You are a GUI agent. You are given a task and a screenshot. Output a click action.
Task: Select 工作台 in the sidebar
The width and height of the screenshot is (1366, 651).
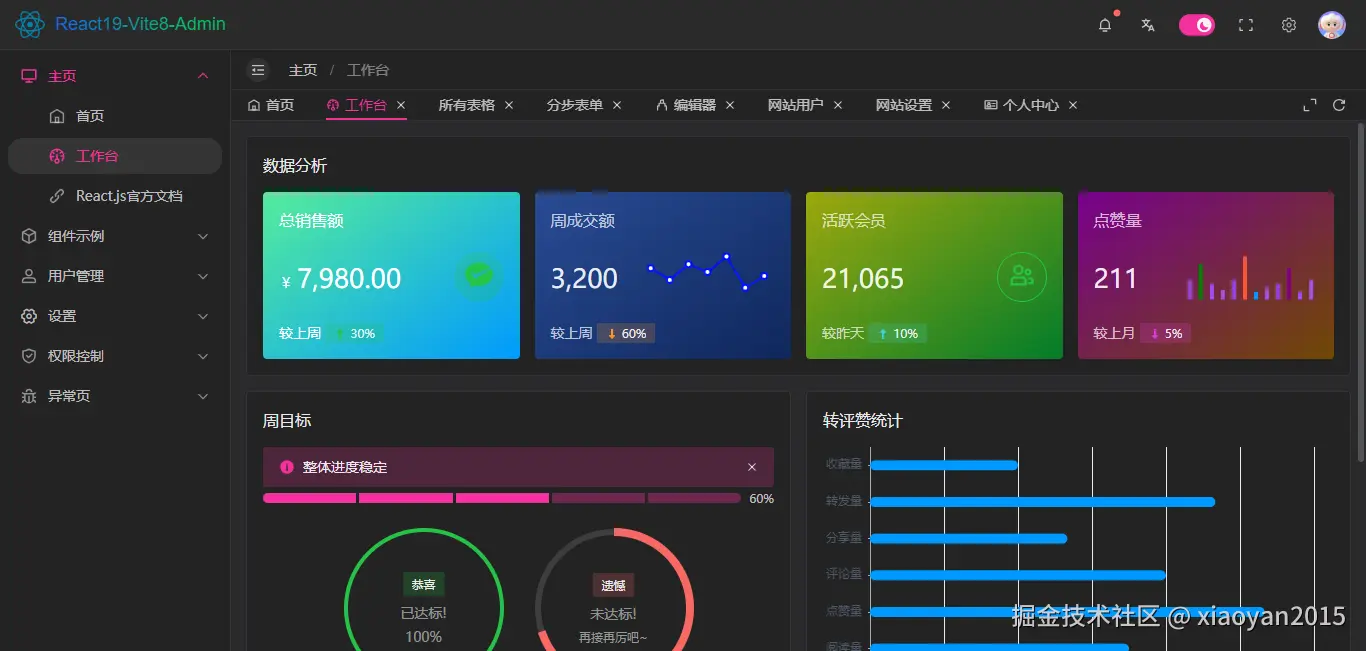coord(115,156)
